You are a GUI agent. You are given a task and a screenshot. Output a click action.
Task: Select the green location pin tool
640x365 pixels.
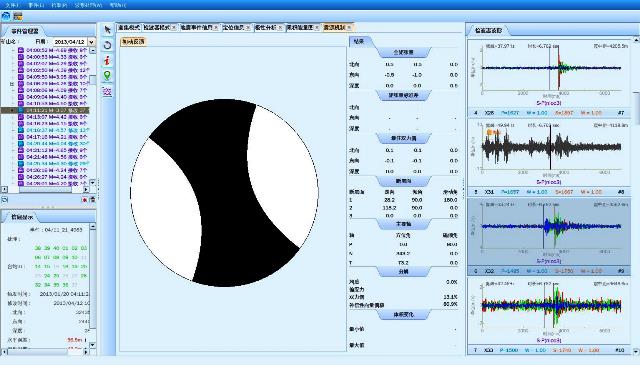coord(107,76)
